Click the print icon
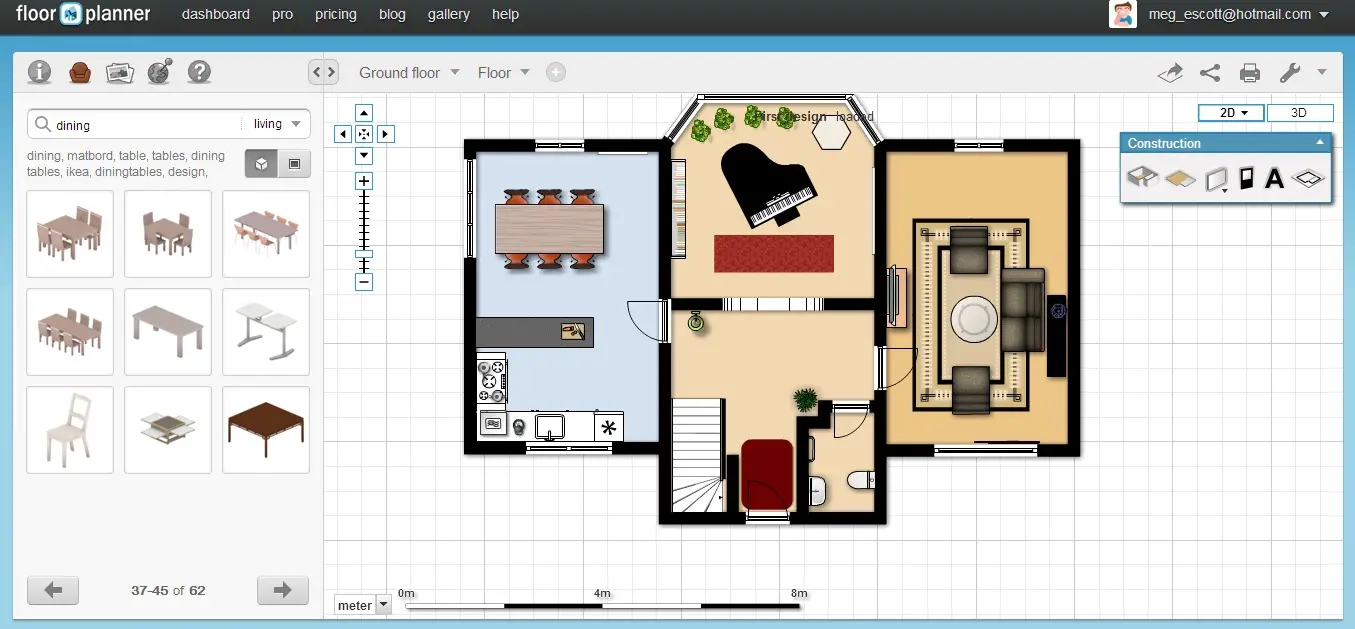1355x629 pixels. [1249, 72]
